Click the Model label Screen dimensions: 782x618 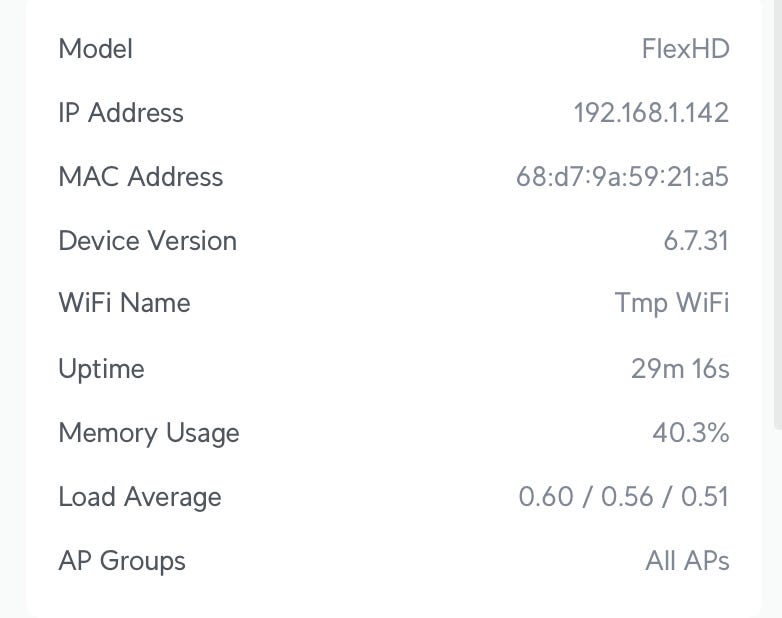96,49
